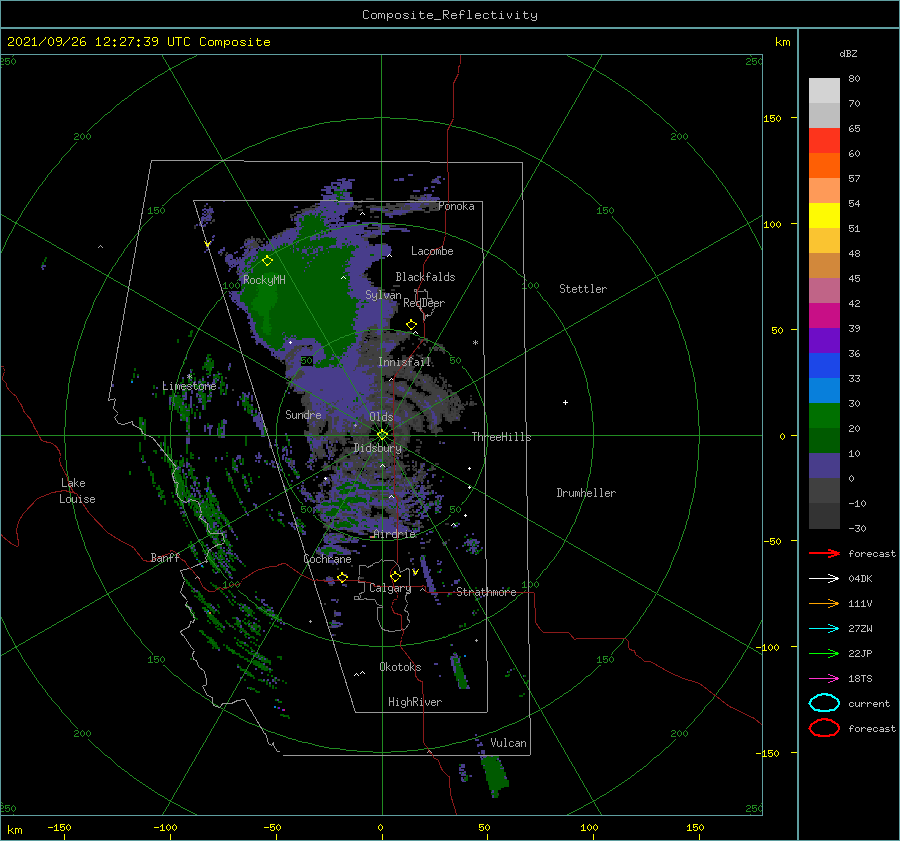The height and width of the screenshot is (841, 900).
Task: Click the Ponoka town label
Action: (456, 206)
